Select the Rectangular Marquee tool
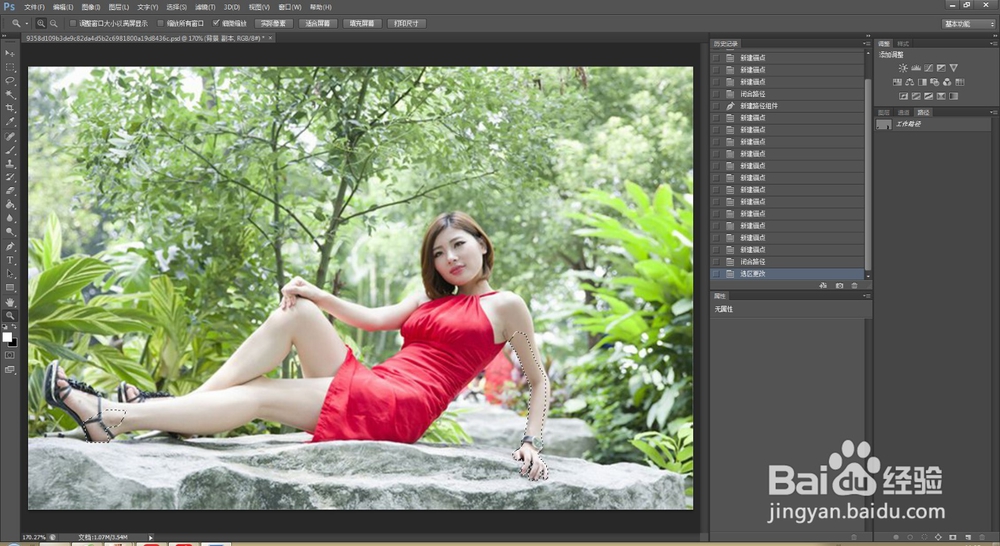The height and width of the screenshot is (546, 1000). [10, 67]
